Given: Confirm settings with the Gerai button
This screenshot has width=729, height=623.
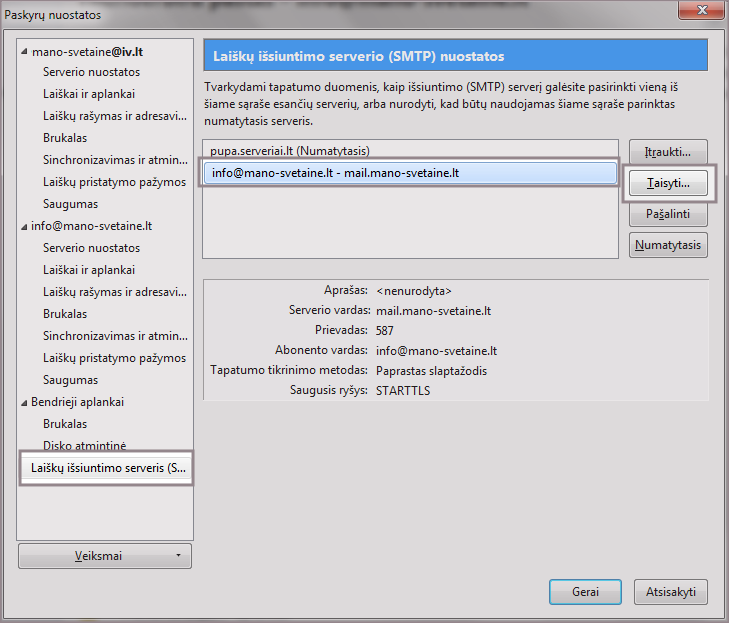Looking at the screenshot, I should (585, 591).
